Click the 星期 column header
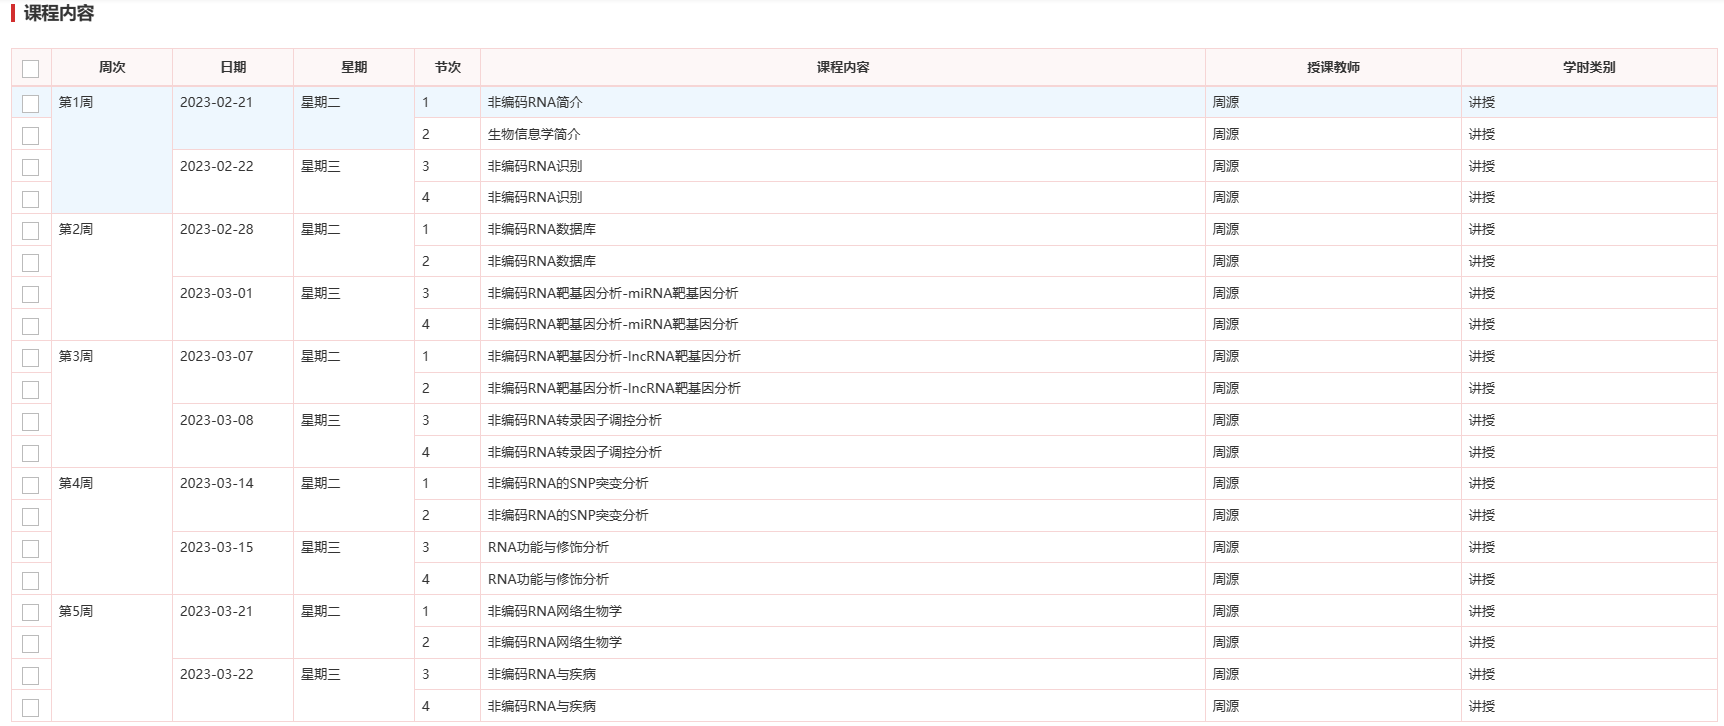This screenshot has height=726, width=1724. pyautogui.click(x=354, y=67)
